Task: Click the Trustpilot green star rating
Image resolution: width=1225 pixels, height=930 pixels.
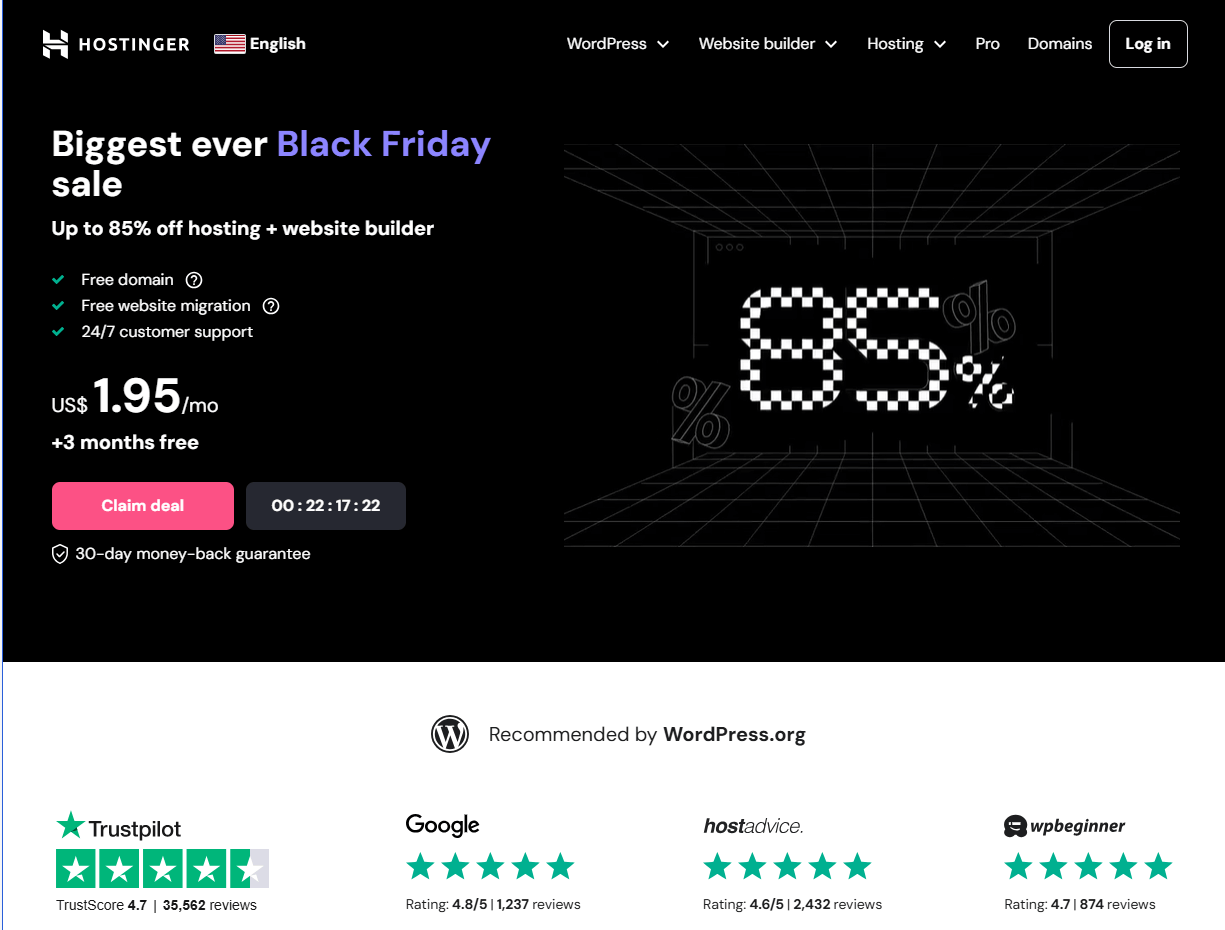Action: coord(162,868)
